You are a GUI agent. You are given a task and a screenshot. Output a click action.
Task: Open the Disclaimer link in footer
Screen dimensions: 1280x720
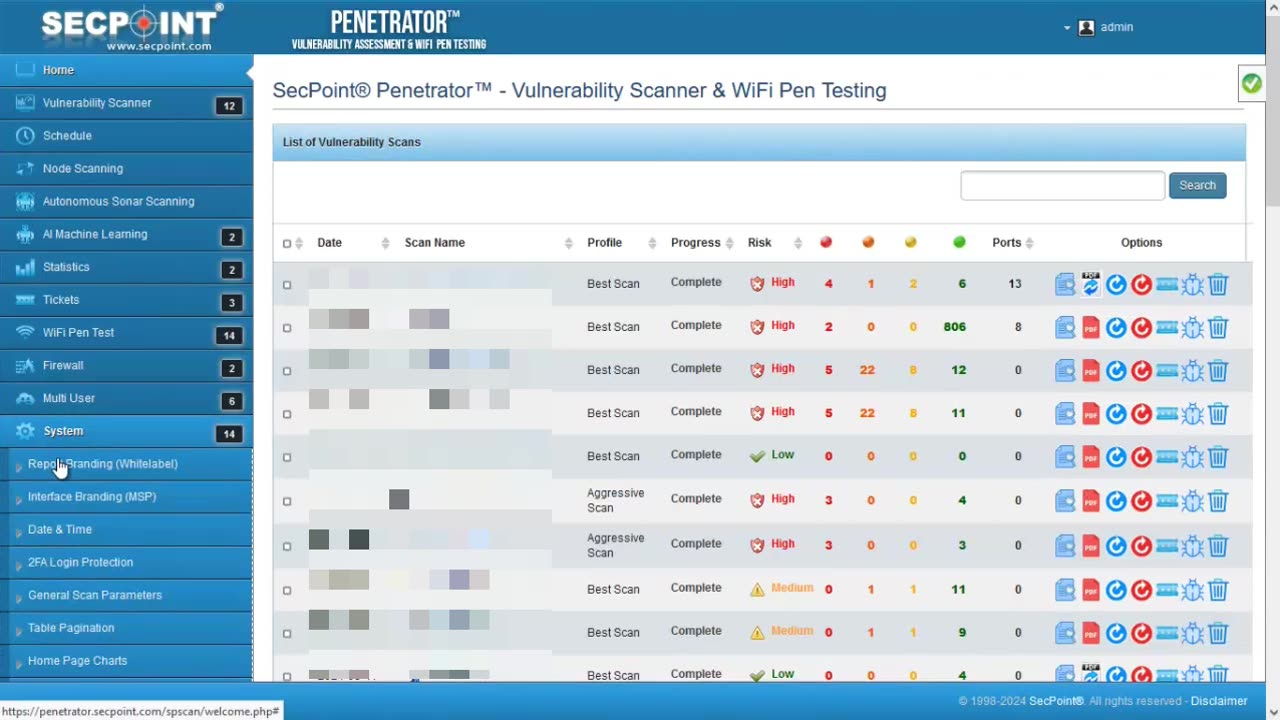click(1219, 701)
